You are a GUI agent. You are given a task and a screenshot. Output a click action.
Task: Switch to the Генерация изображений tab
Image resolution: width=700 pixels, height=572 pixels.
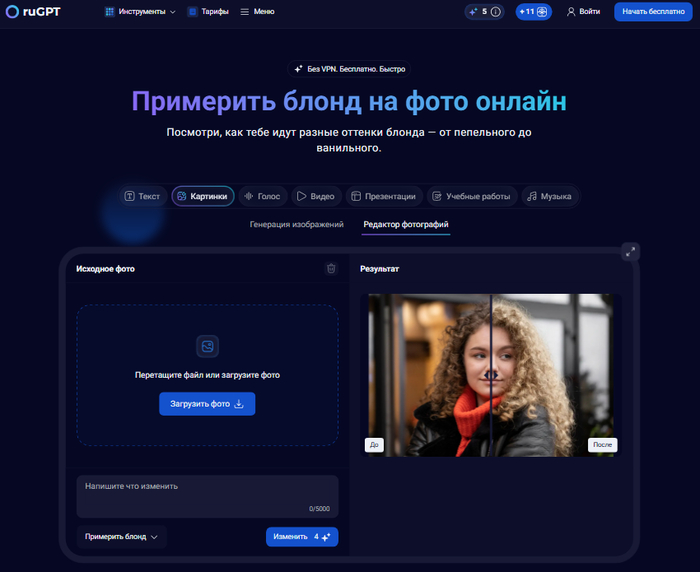pos(296,225)
